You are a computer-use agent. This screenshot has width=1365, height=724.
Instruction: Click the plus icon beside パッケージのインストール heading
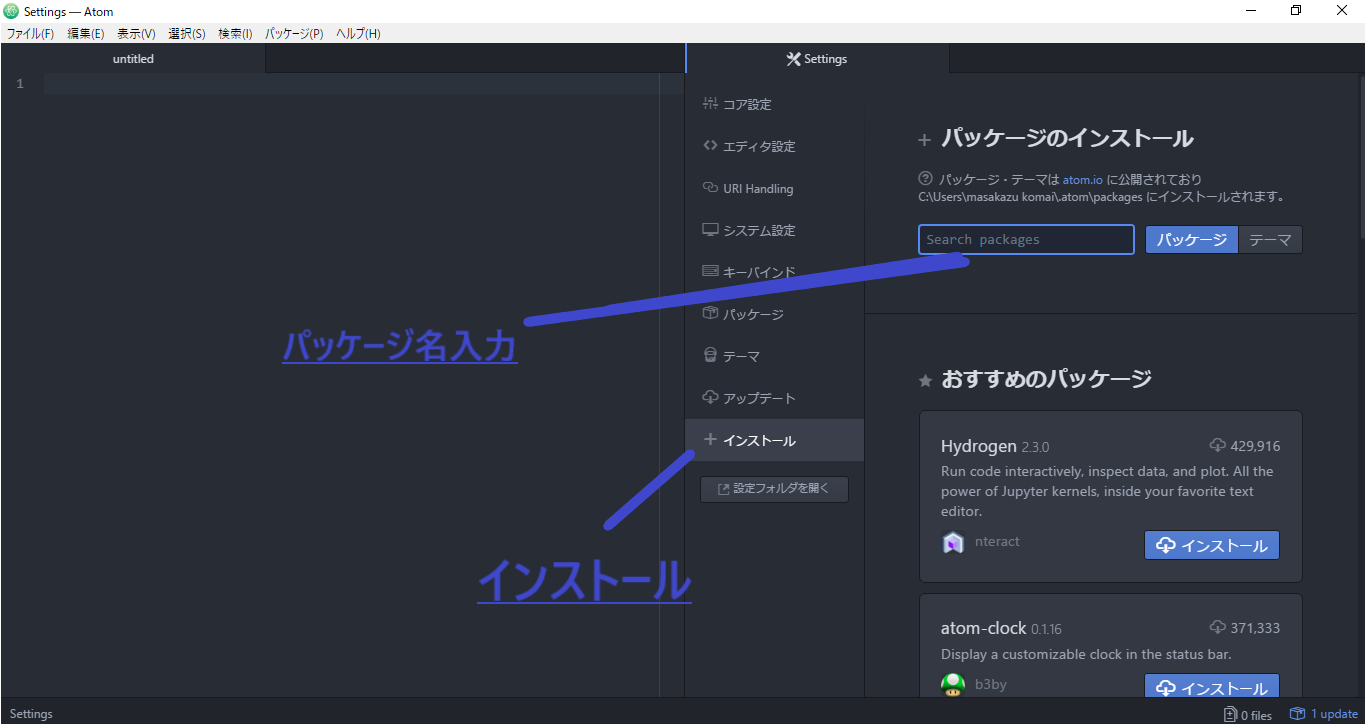[925, 140]
